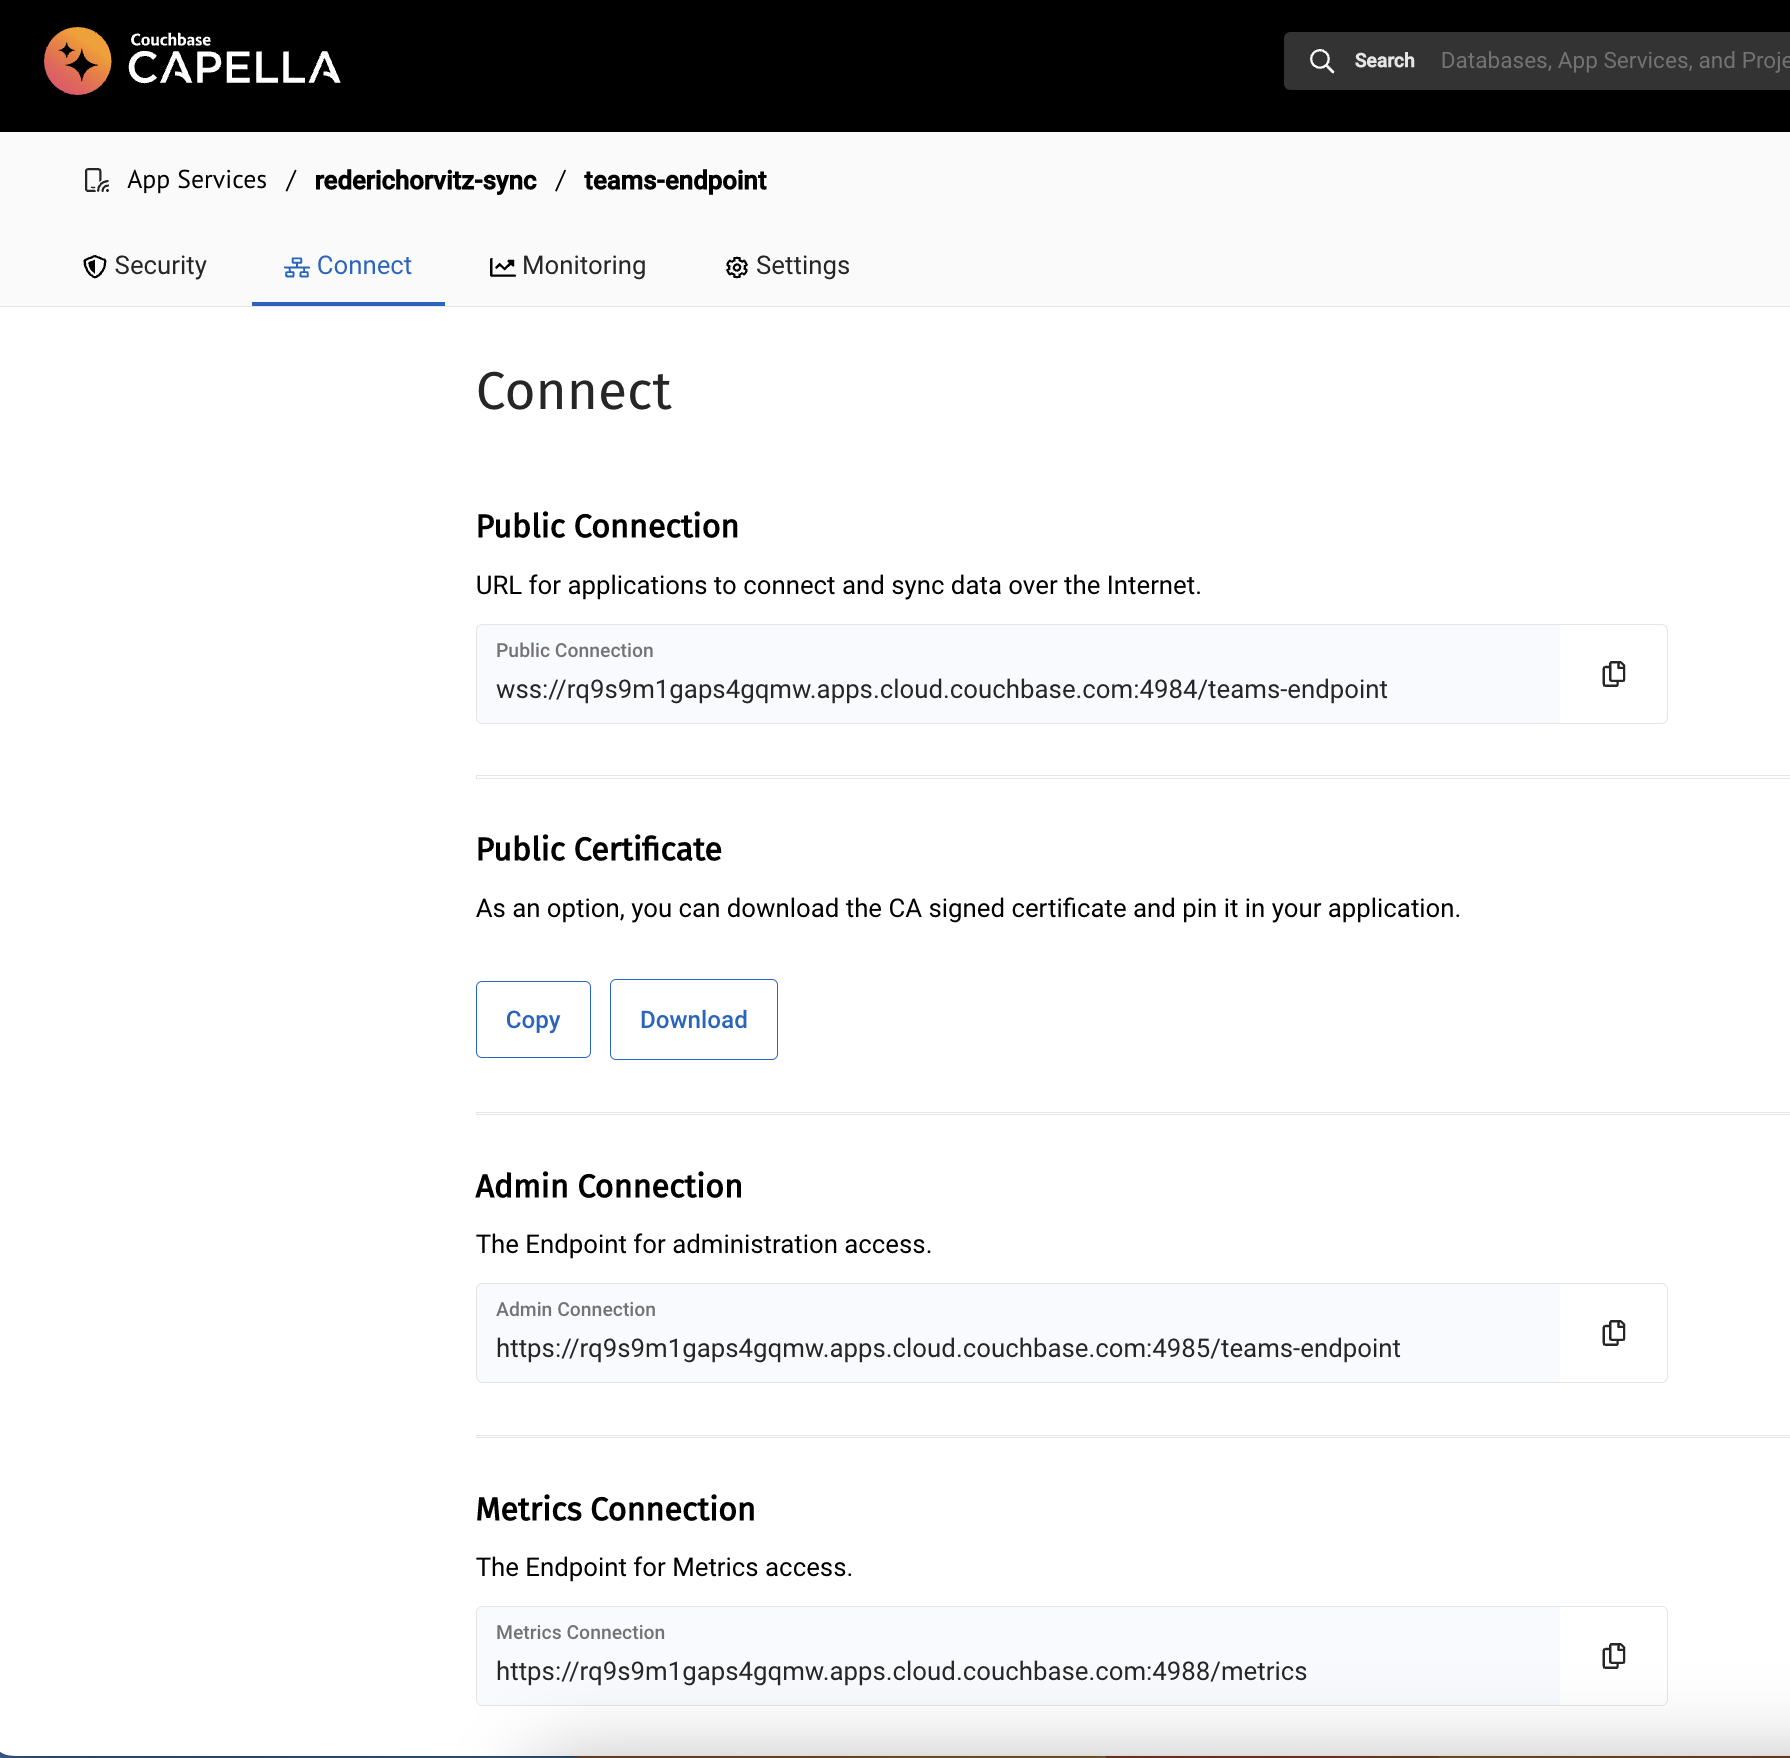1790x1758 pixels.
Task: Copy the Admin Connection URL using its copy icon
Action: pyautogui.click(x=1613, y=1332)
